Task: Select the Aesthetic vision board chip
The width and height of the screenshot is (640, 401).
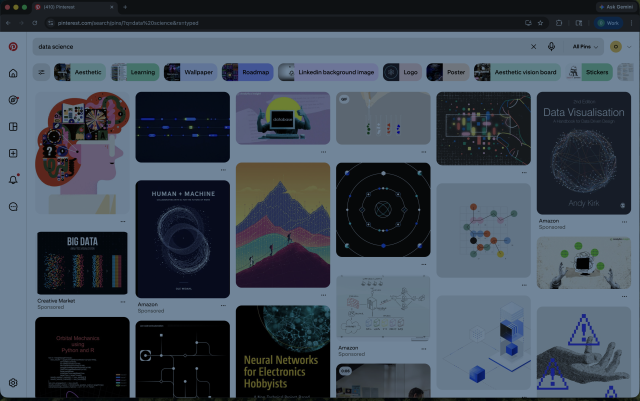Action: coord(517,72)
